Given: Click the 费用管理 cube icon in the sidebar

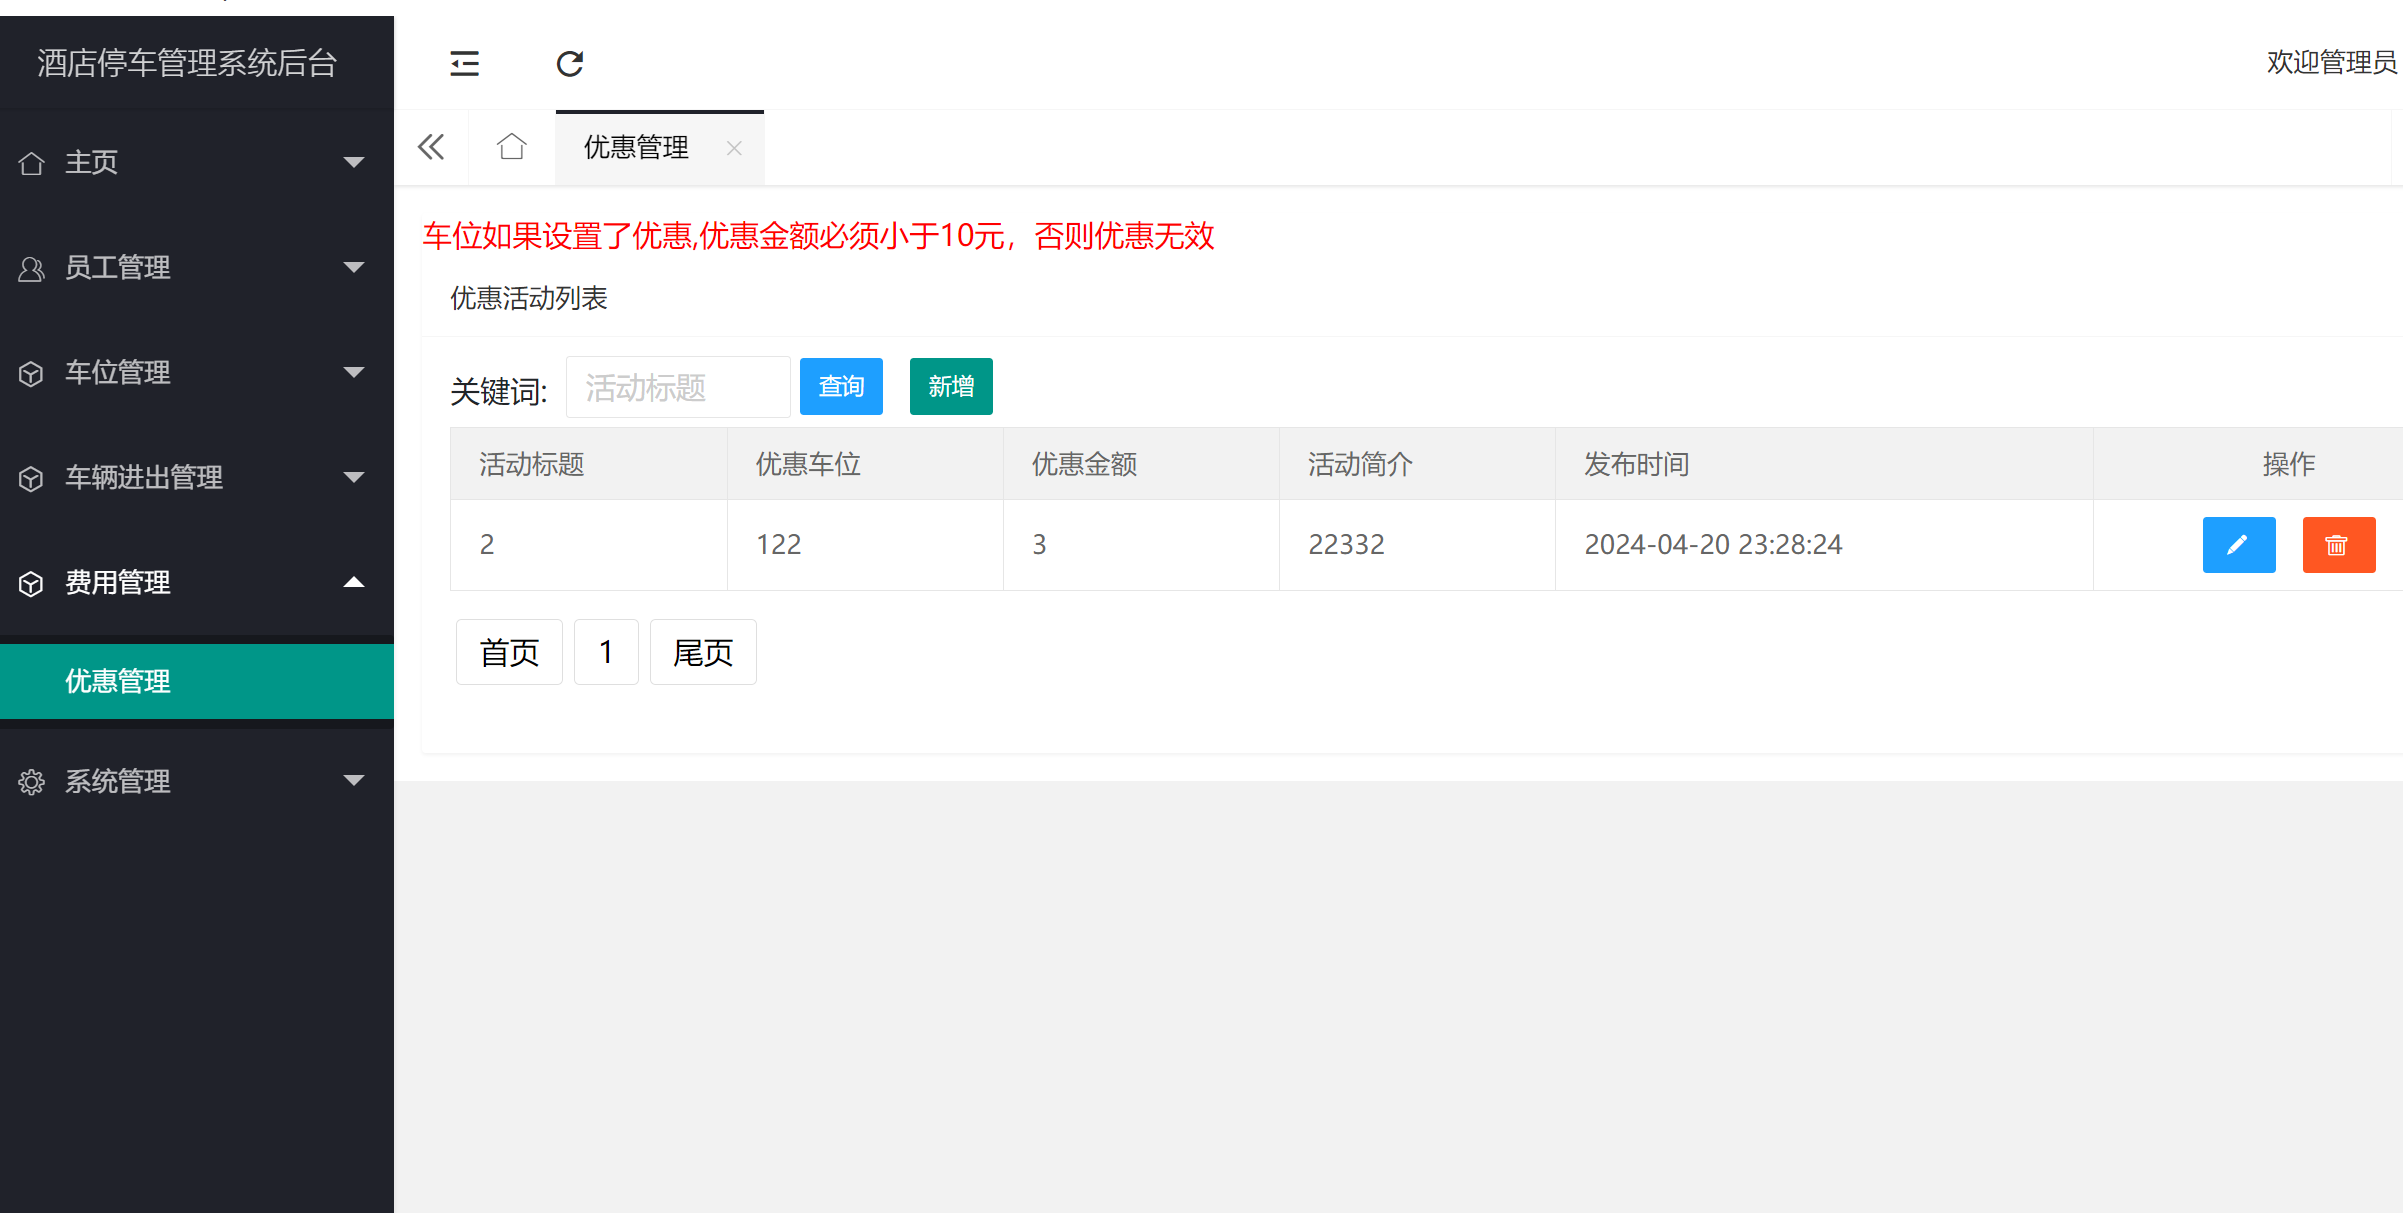Looking at the screenshot, I should 30,583.
